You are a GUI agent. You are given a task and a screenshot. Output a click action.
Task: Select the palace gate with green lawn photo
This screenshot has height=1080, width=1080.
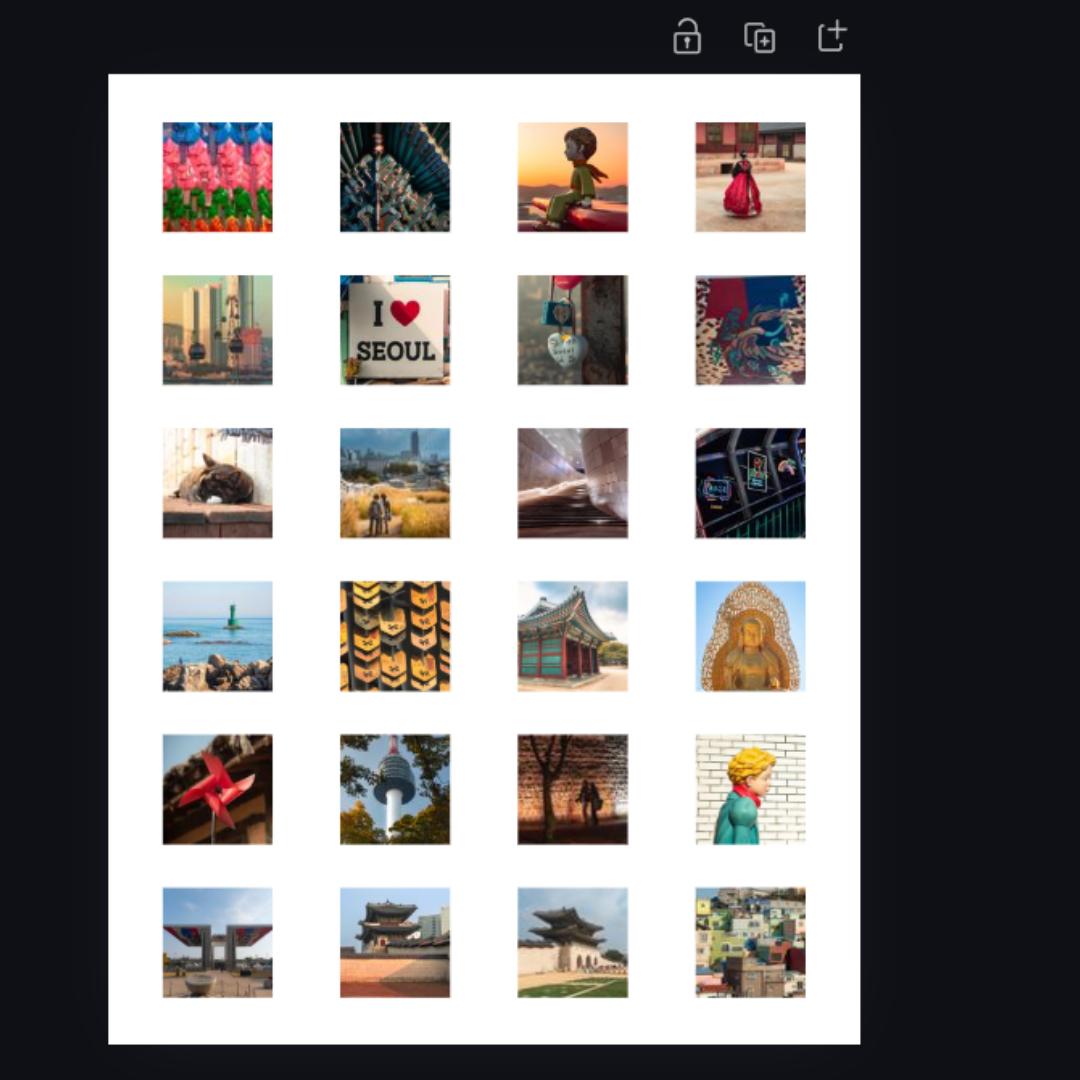[573, 942]
